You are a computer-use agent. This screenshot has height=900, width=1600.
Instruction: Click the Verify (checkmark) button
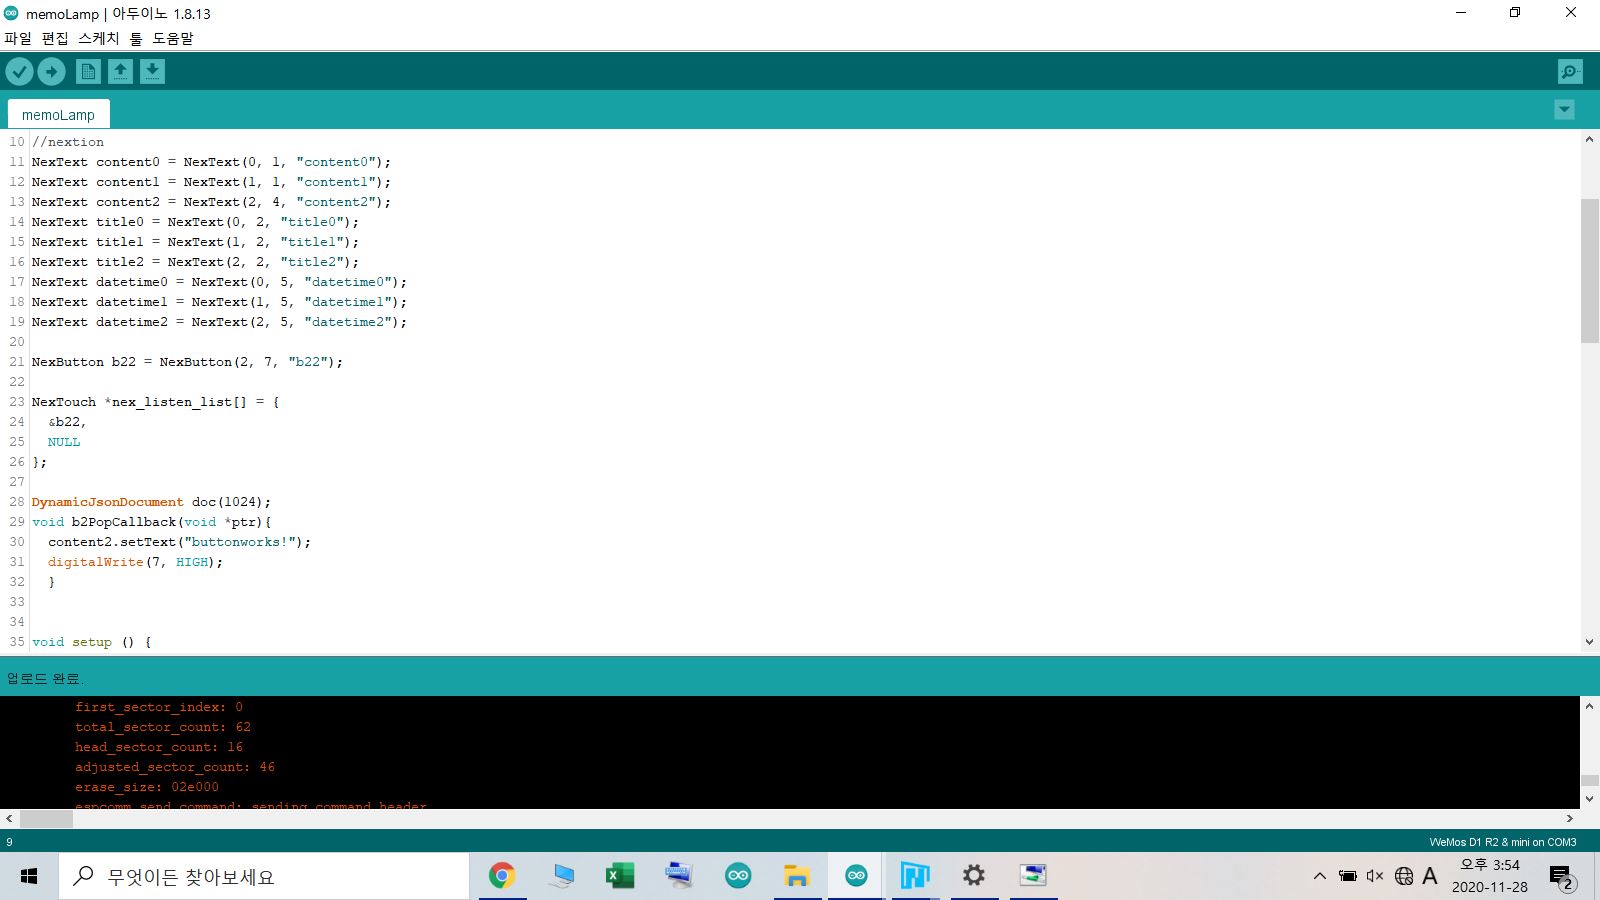click(20, 71)
